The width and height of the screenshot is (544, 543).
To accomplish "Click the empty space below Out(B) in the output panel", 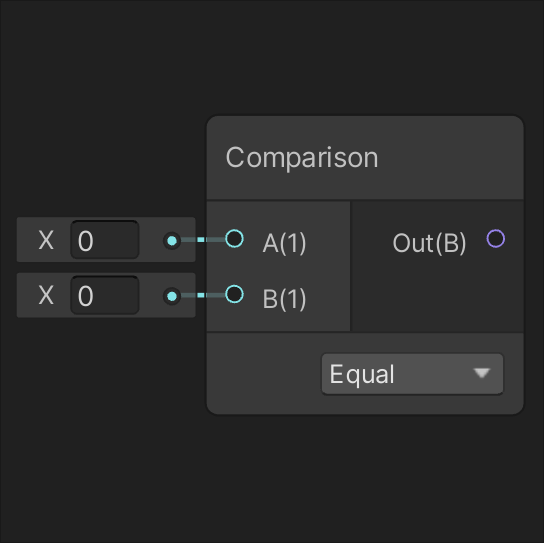I will point(437,295).
